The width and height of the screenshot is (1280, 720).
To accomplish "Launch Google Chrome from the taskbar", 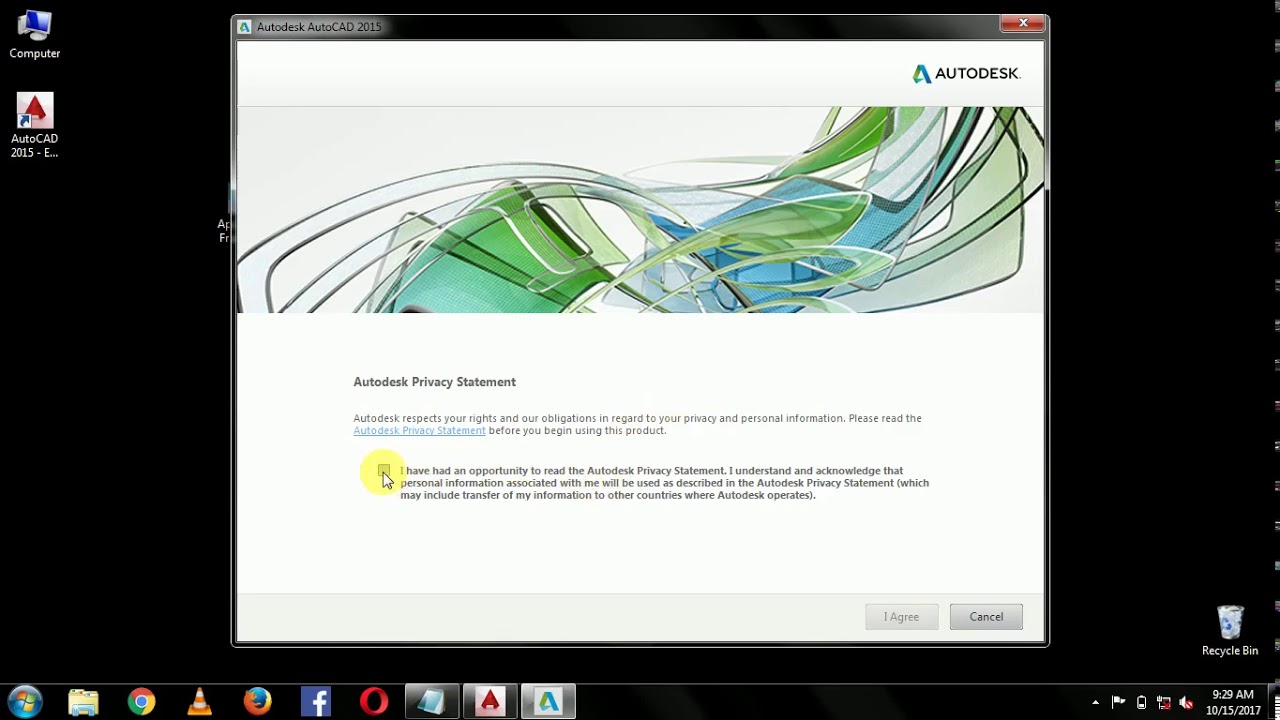I will (142, 701).
